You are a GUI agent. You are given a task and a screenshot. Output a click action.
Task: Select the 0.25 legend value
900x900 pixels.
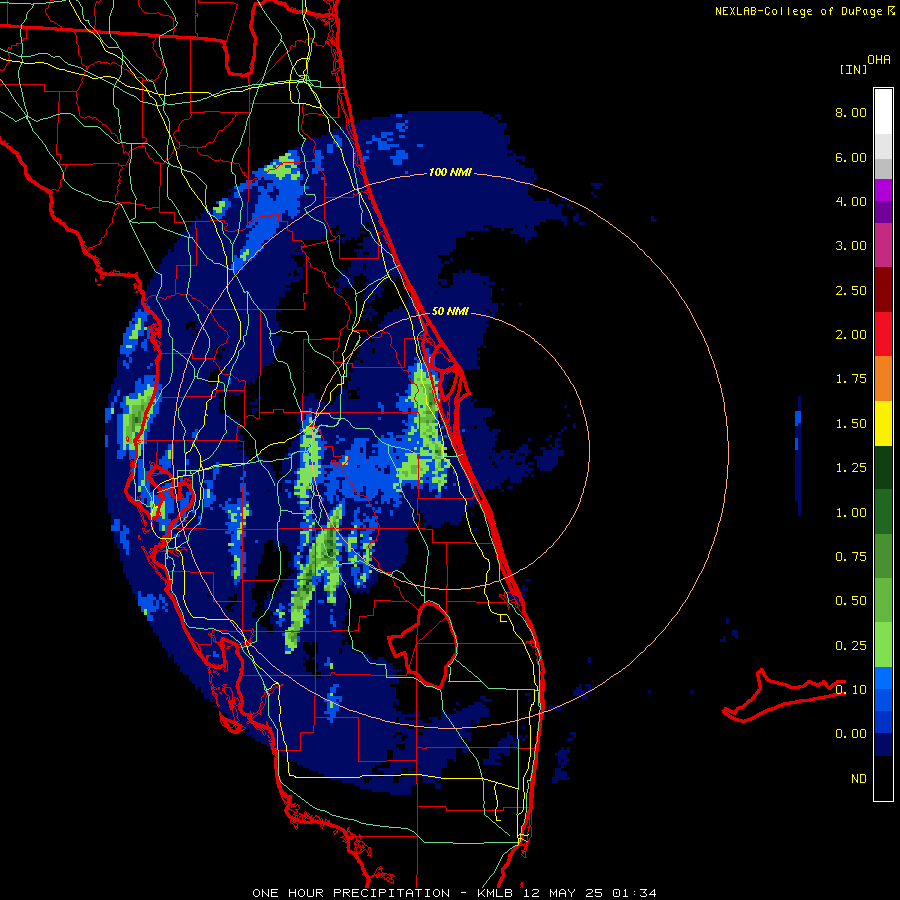point(851,646)
